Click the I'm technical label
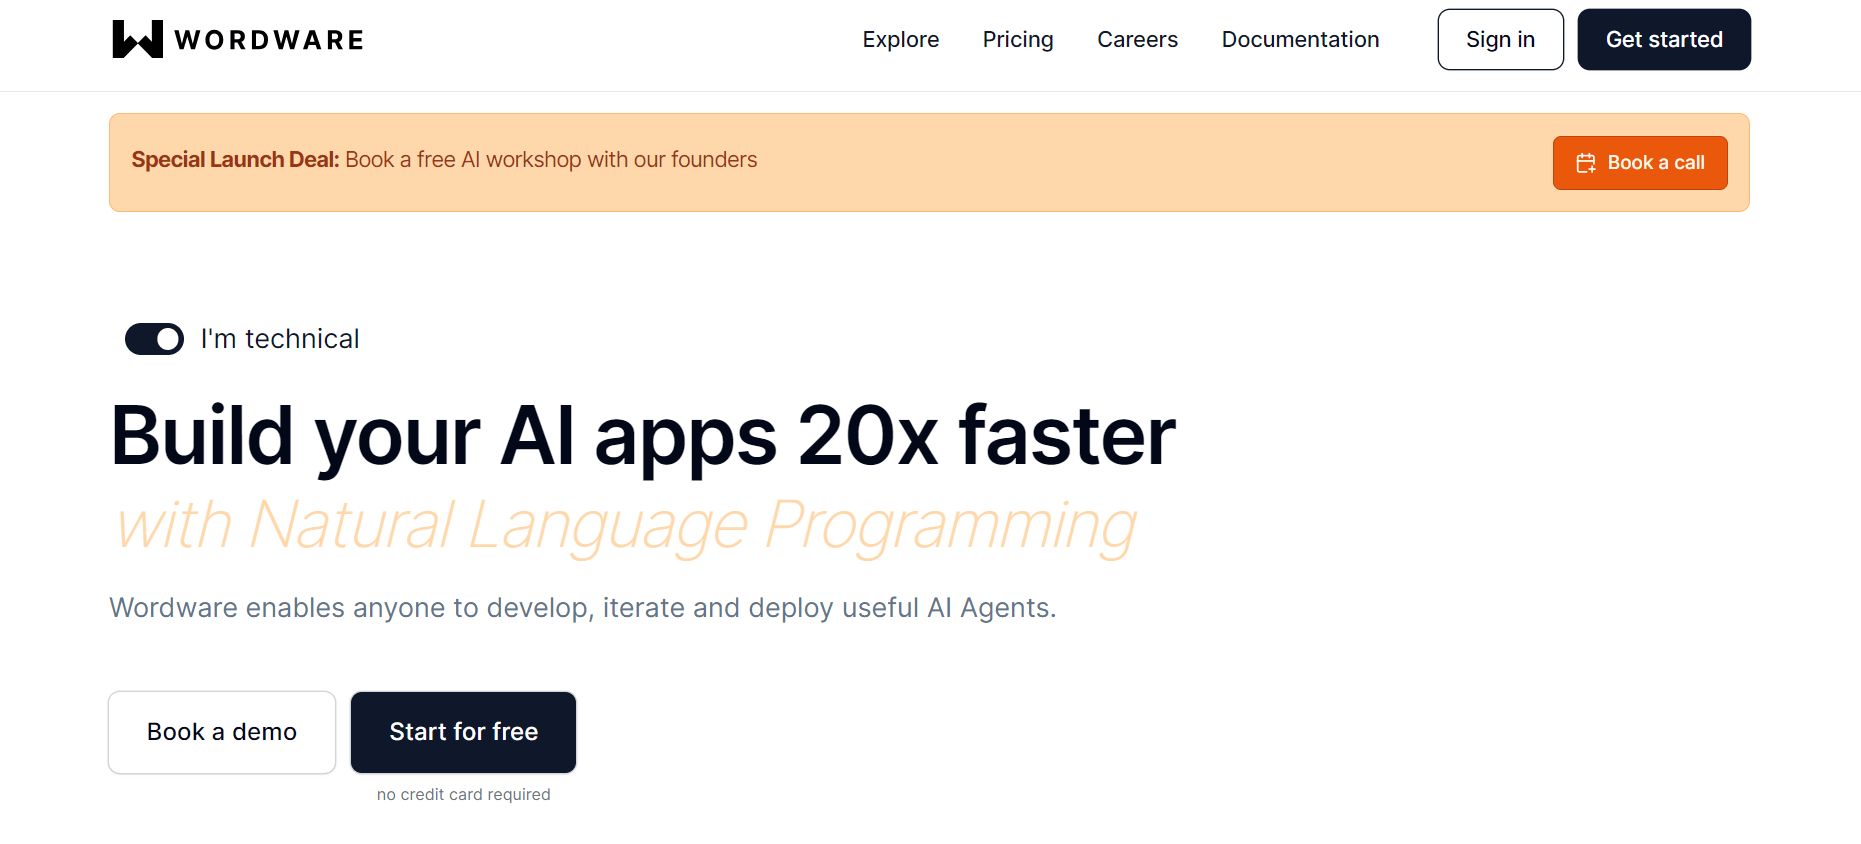This screenshot has width=1861, height=844. coord(280,339)
